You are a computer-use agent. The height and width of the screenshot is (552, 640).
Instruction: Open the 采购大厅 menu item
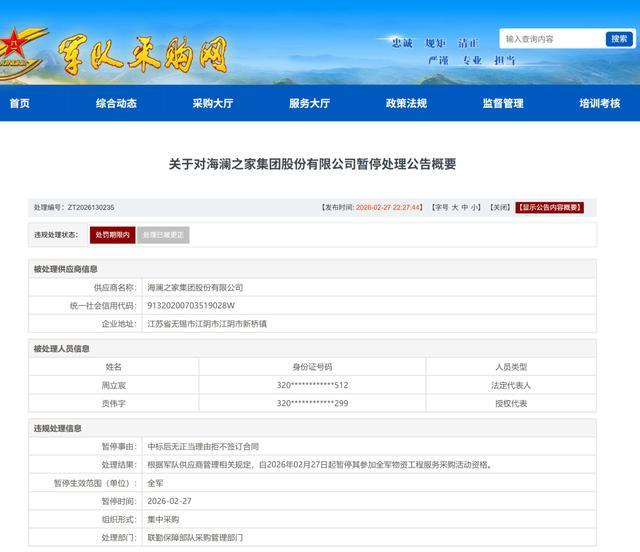click(213, 103)
